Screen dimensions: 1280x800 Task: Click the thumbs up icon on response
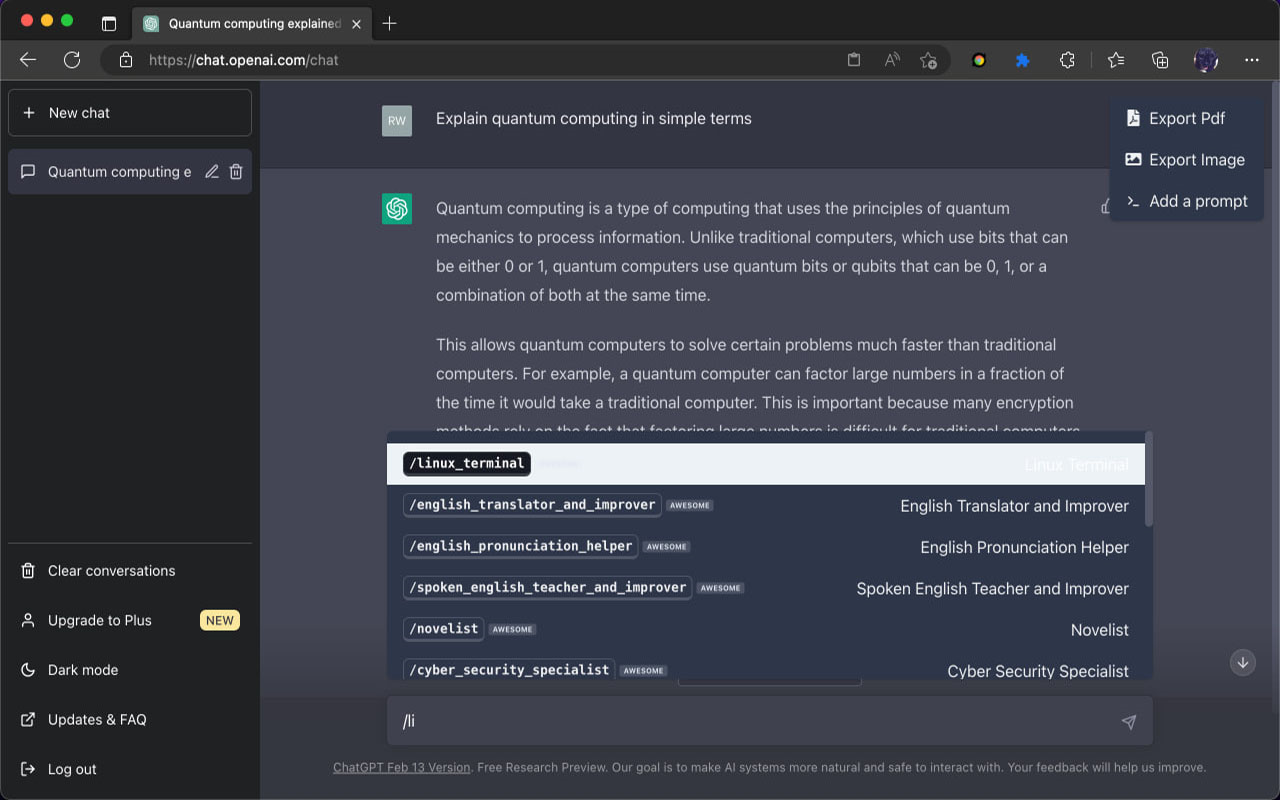click(x=1105, y=208)
